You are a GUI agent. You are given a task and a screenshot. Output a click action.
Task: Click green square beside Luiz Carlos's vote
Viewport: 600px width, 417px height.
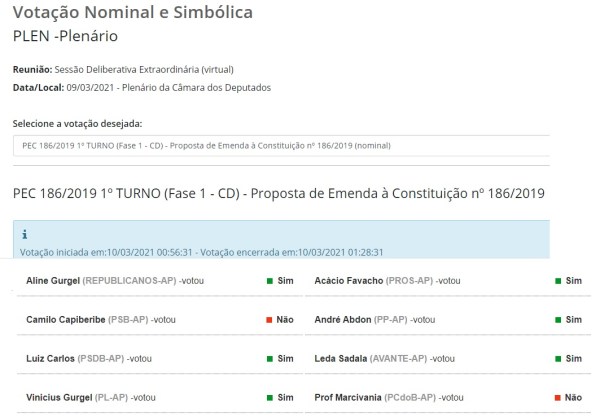tap(269, 358)
